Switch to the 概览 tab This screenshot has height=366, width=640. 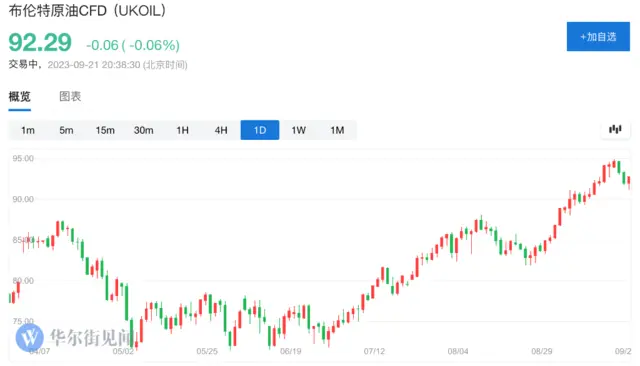click(20, 97)
